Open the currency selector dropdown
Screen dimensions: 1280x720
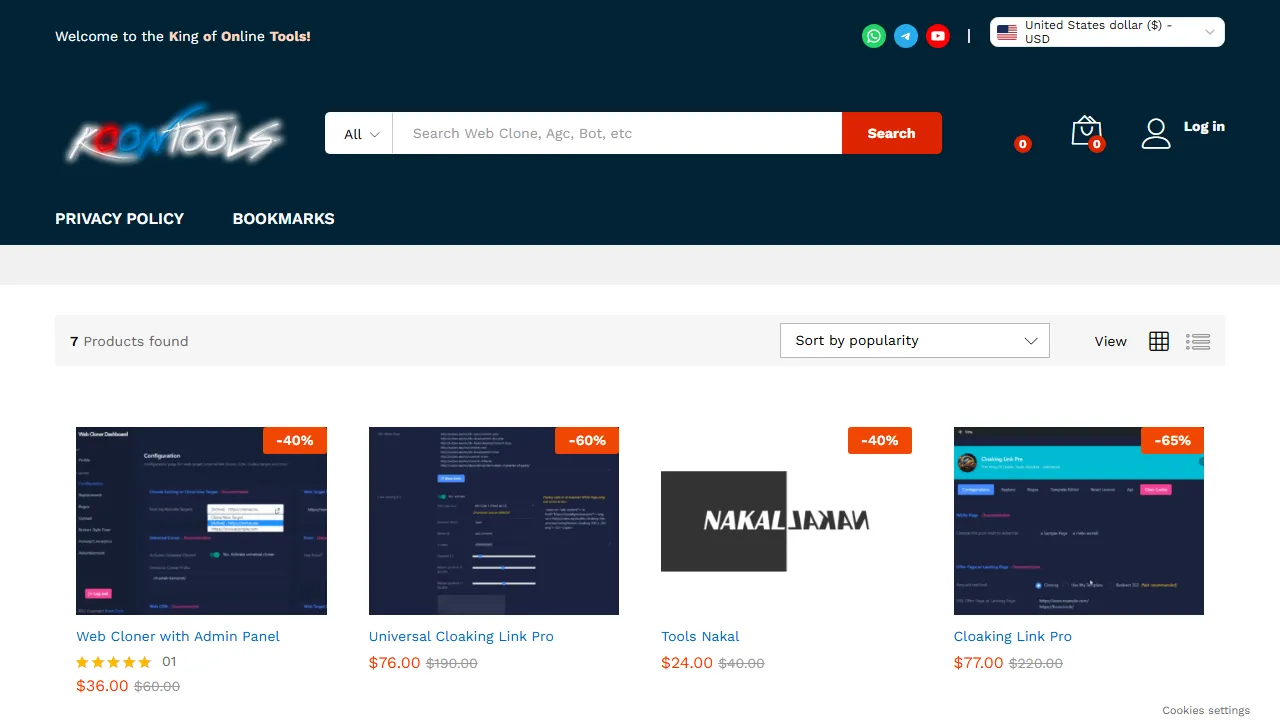point(1106,31)
